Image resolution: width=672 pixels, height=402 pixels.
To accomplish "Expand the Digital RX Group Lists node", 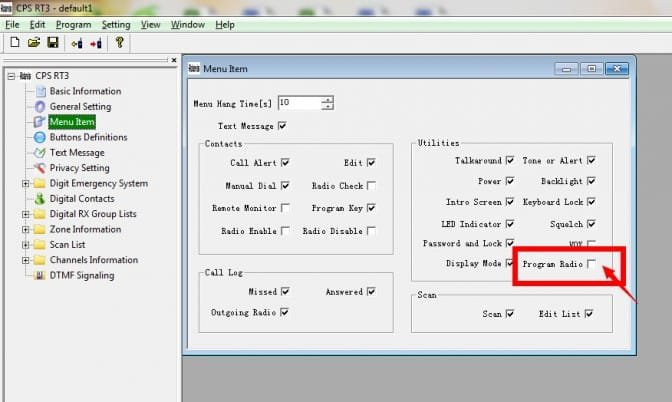I will (26, 214).
